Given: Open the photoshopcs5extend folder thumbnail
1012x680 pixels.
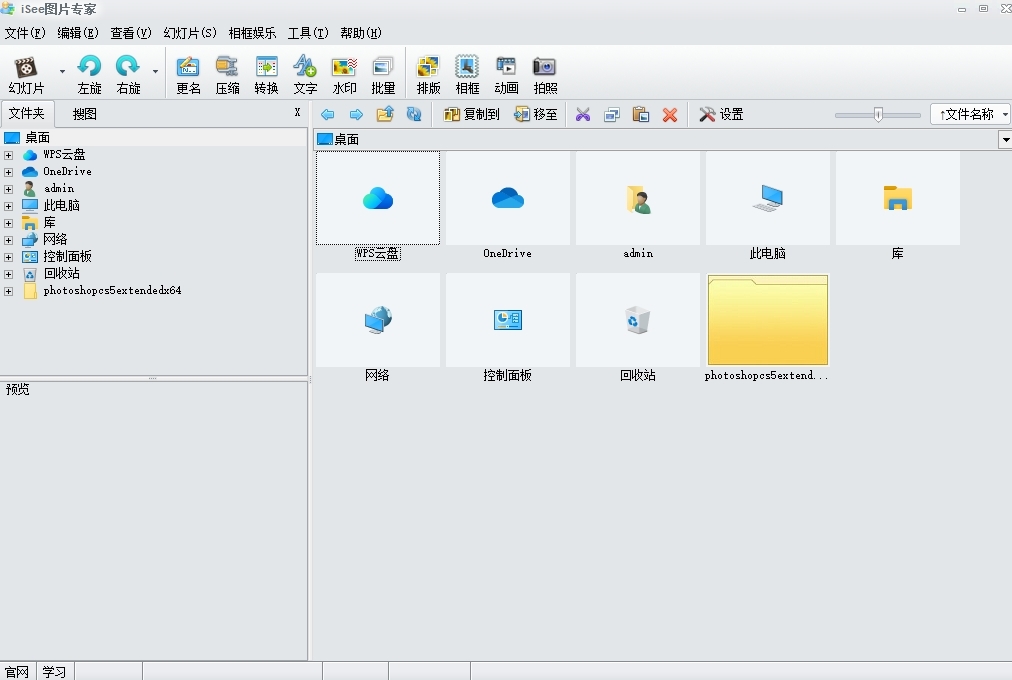Looking at the screenshot, I should pos(767,320).
